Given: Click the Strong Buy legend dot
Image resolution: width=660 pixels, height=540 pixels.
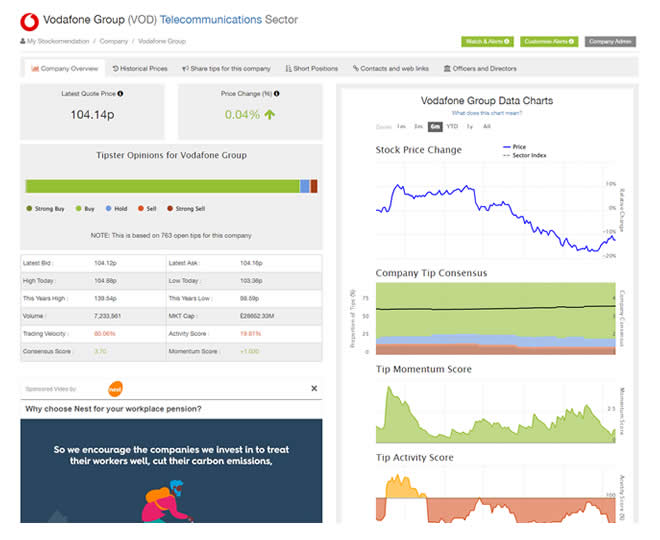Looking at the screenshot, I should [29, 209].
